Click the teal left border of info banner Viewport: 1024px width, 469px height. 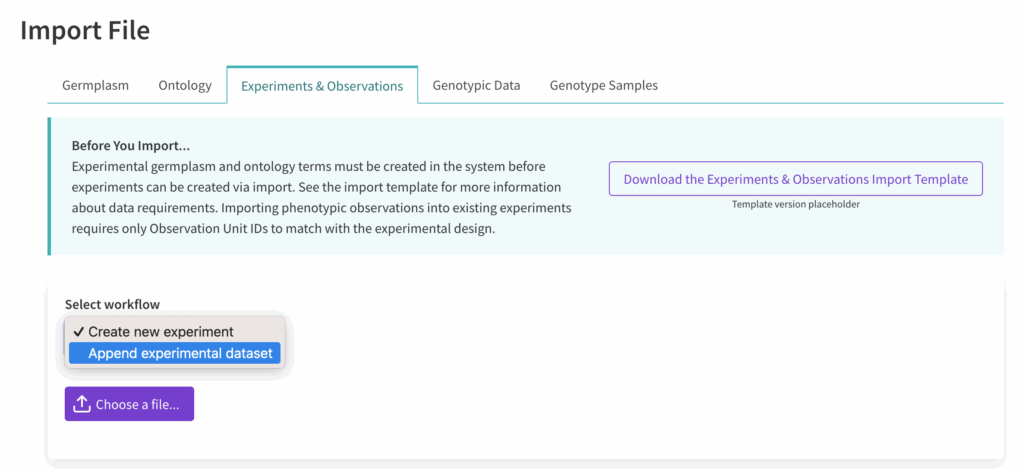pyautogui.click(x=49, y=186)
